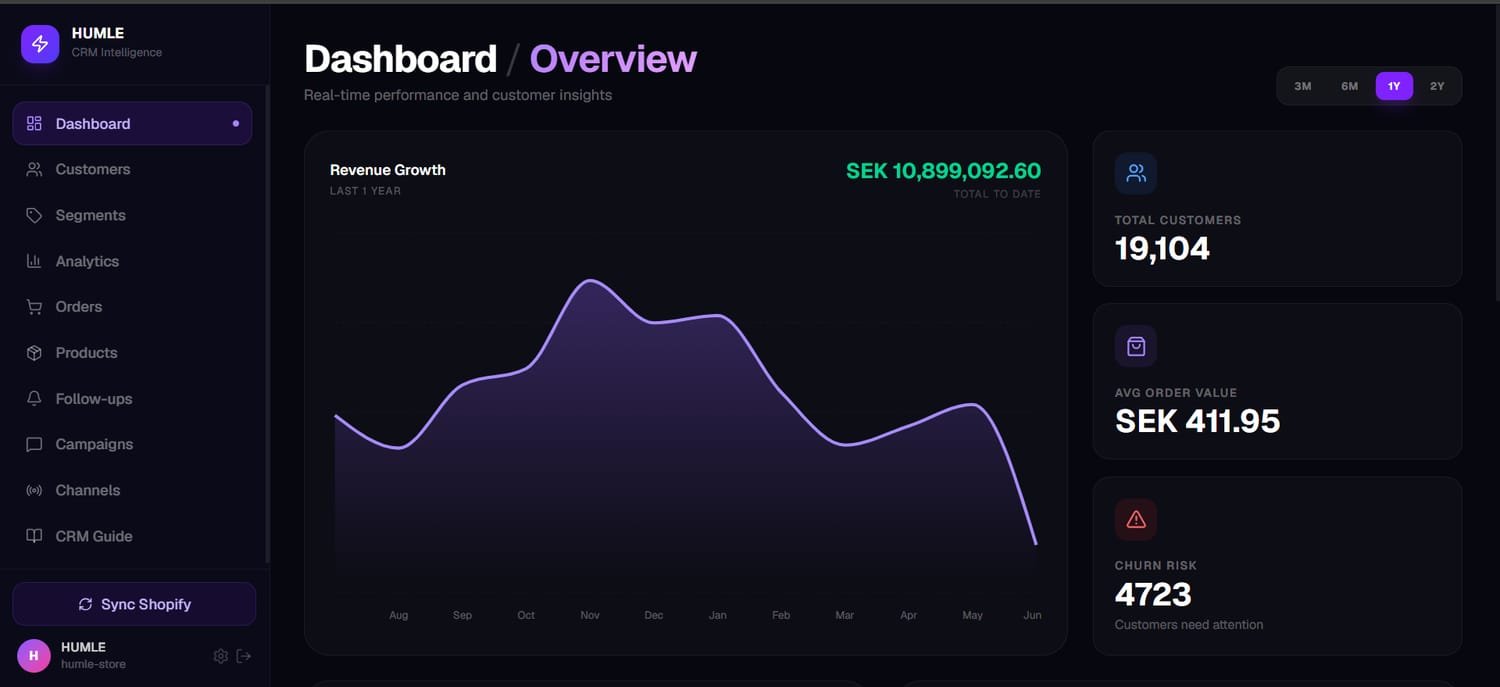1500x687 pixels.
Task: Click the CRM Intelligence tagline
Action: point(116,52)
